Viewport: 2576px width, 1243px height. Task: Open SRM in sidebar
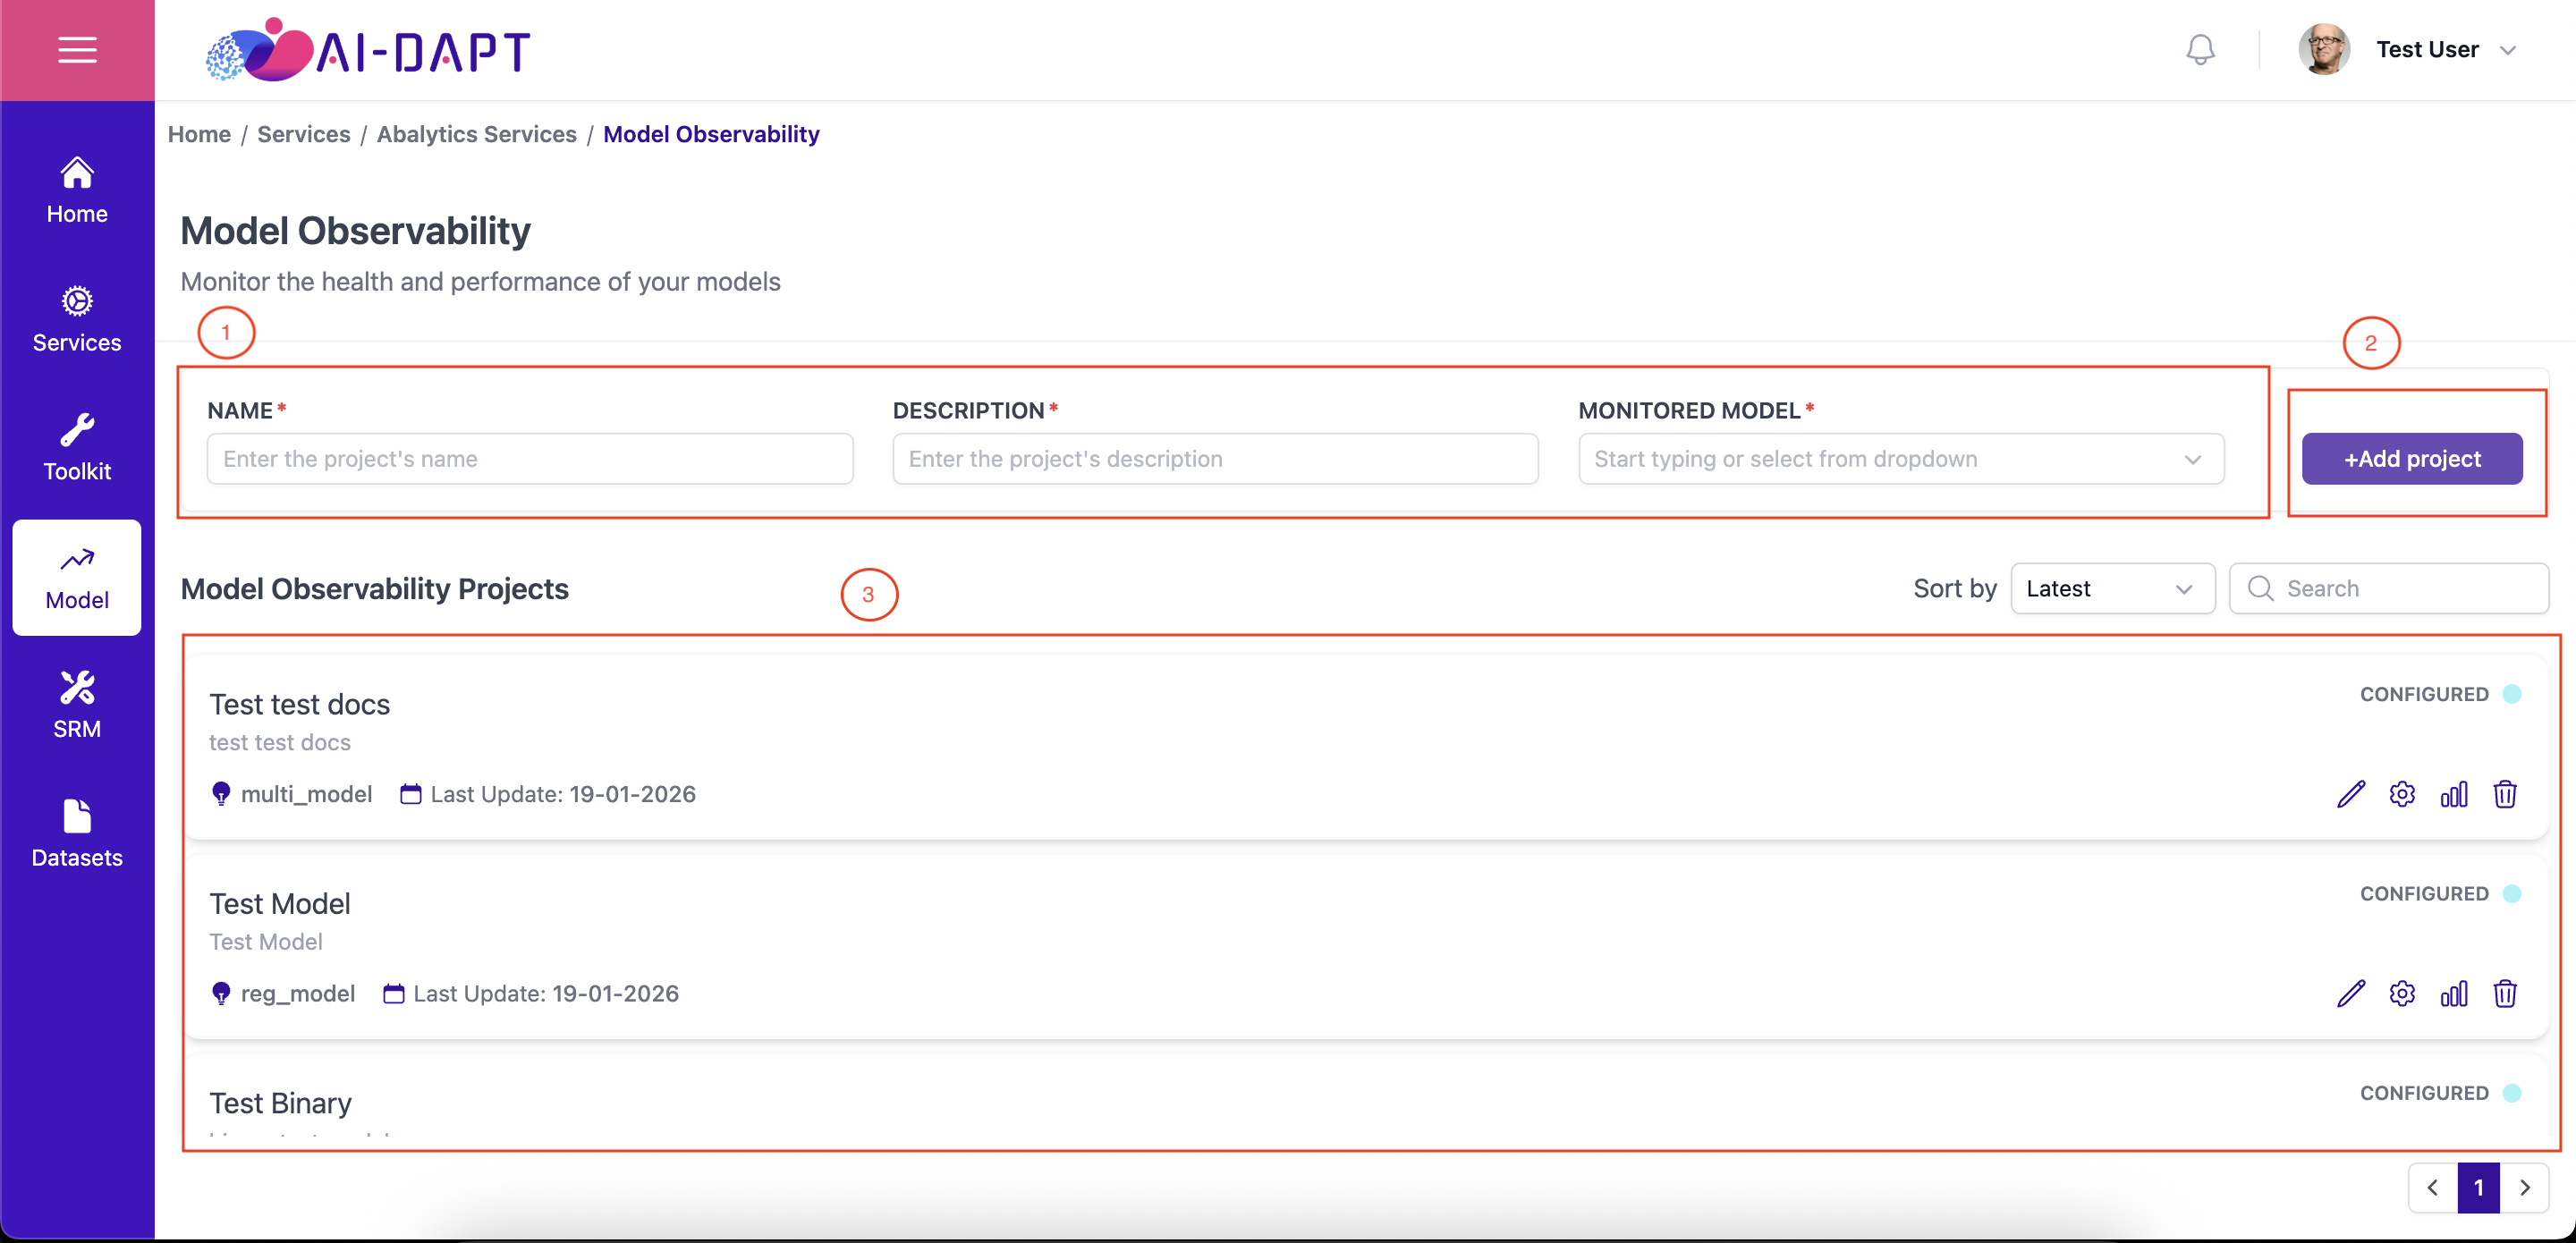77,706
